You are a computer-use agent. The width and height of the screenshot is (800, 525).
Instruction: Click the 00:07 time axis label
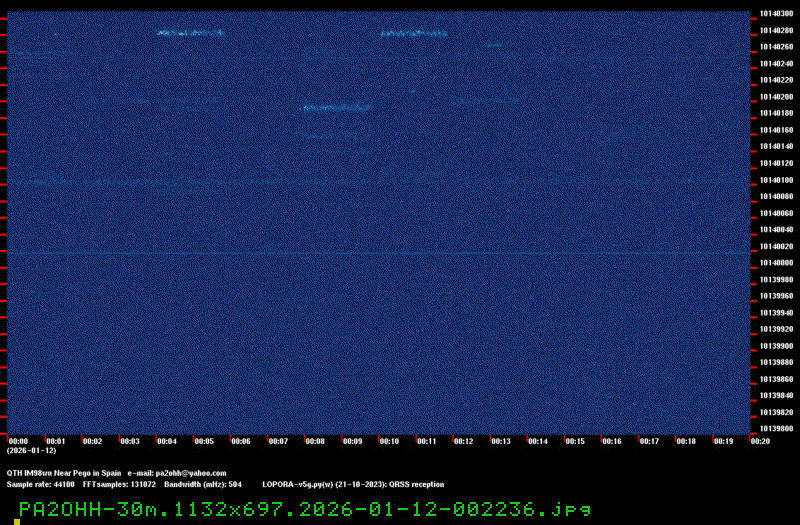[x=278, y=441]
